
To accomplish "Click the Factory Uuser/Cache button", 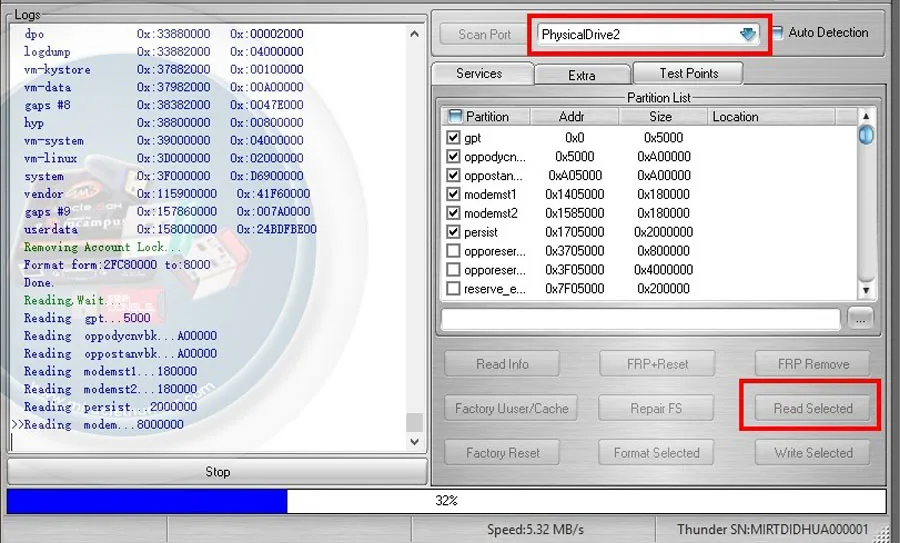I will click(x=511, y=408).
